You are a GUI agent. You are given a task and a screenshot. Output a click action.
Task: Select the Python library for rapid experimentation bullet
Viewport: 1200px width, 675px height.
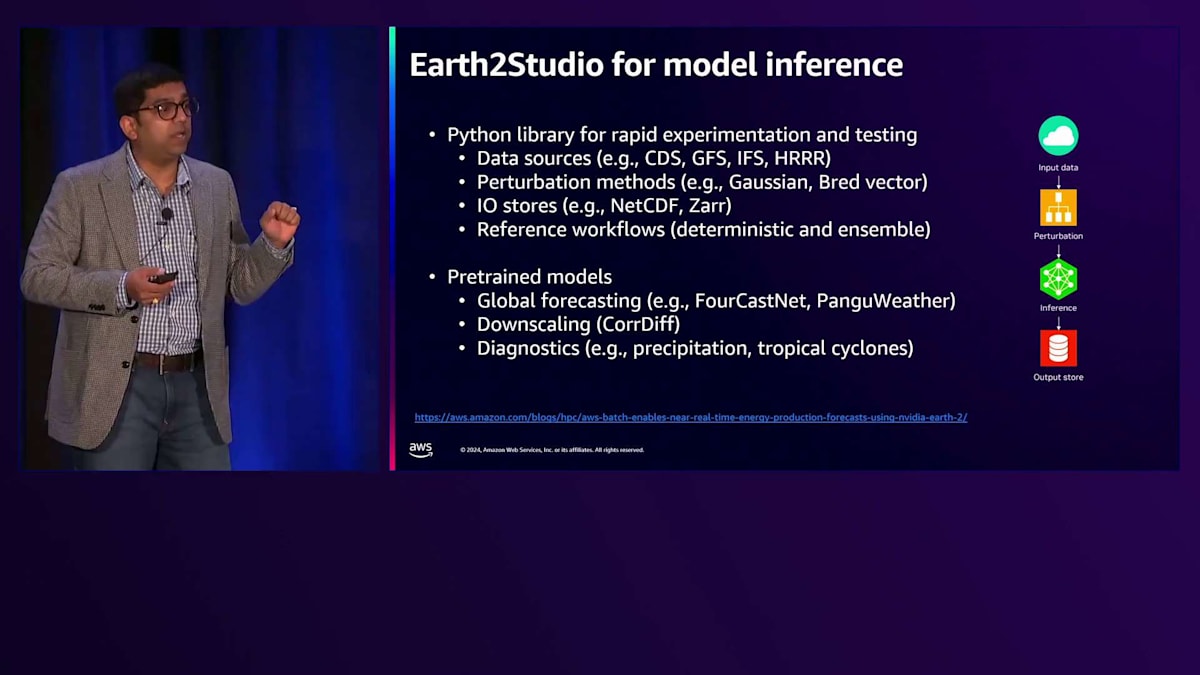[682, 135]
